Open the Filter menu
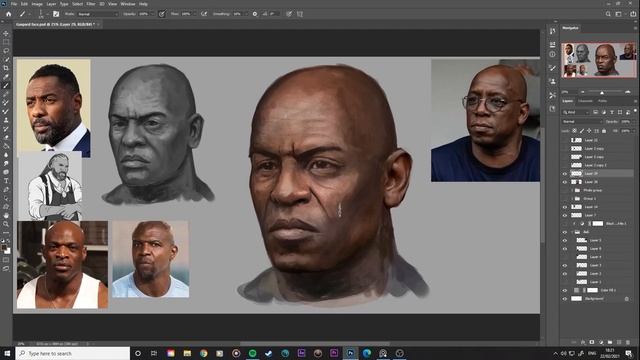 coord(91,4)
